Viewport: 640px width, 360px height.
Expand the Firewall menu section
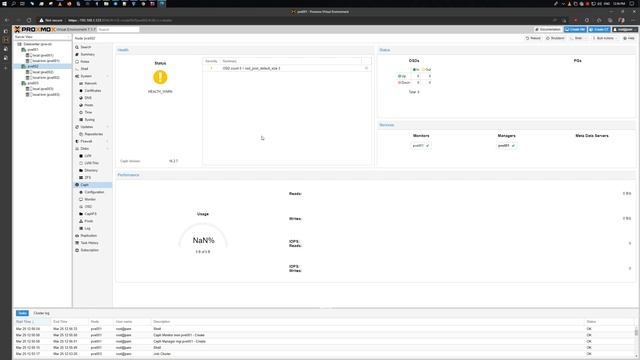[x=108, y=141]
